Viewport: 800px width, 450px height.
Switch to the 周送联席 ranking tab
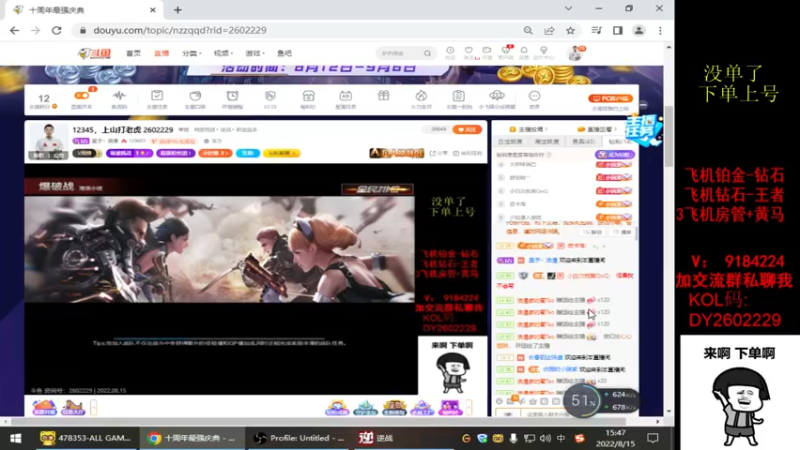point(546,141)
